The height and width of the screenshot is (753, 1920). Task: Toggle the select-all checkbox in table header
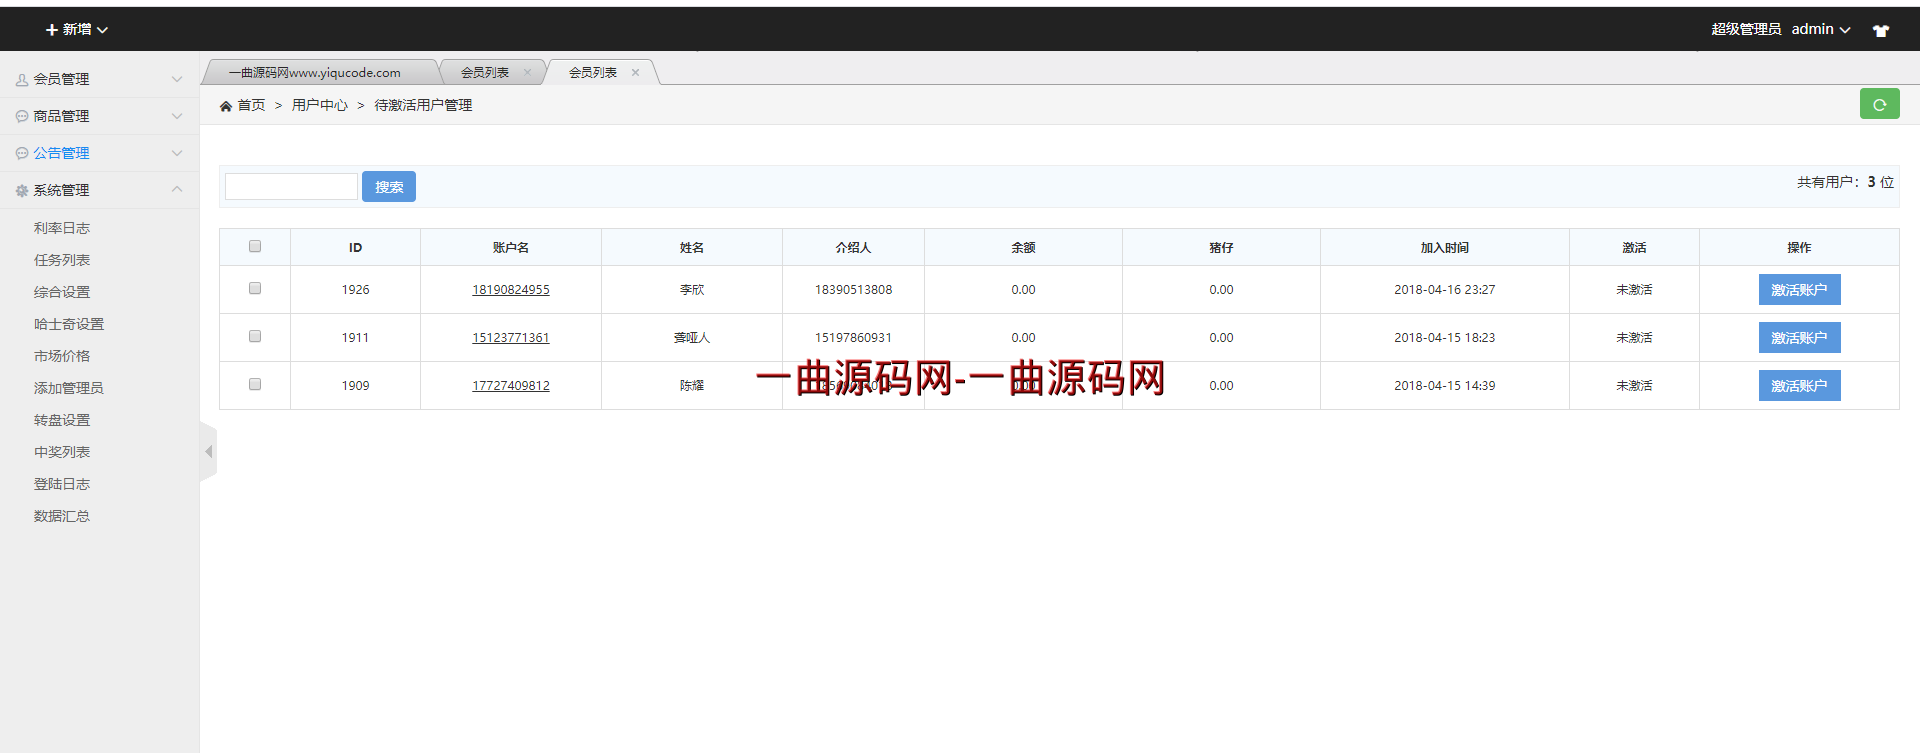click(255, 246)
